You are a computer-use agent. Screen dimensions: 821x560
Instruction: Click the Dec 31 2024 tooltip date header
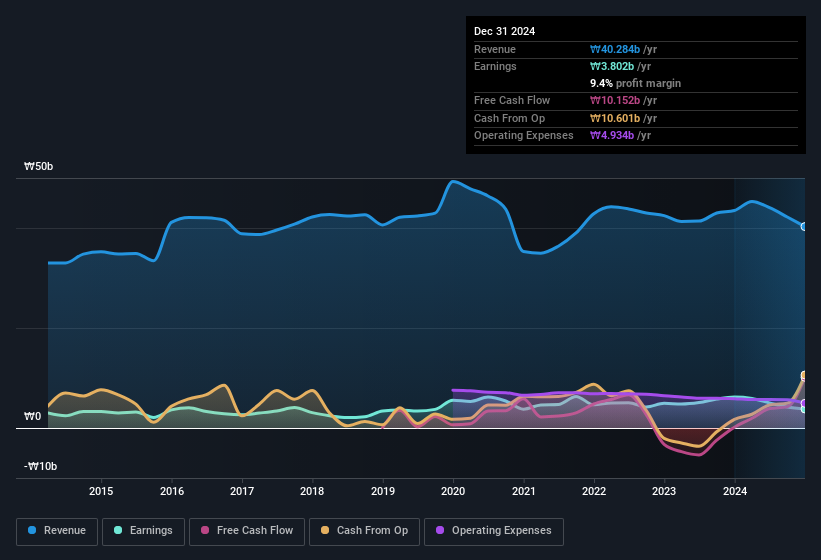coord(504,31)
